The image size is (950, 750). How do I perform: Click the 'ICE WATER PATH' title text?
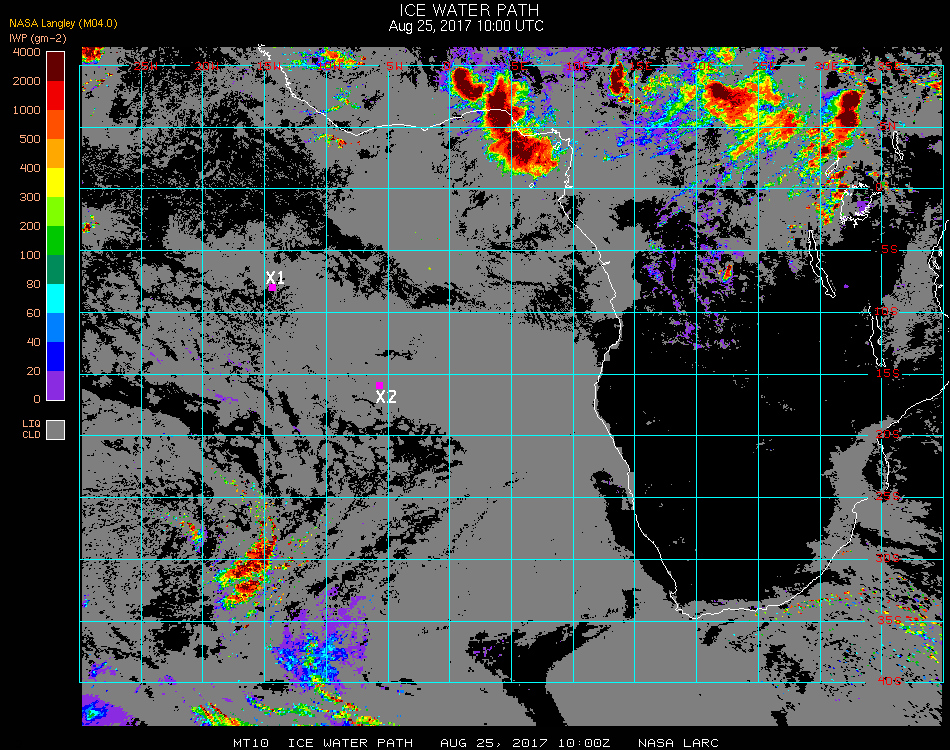469,10
